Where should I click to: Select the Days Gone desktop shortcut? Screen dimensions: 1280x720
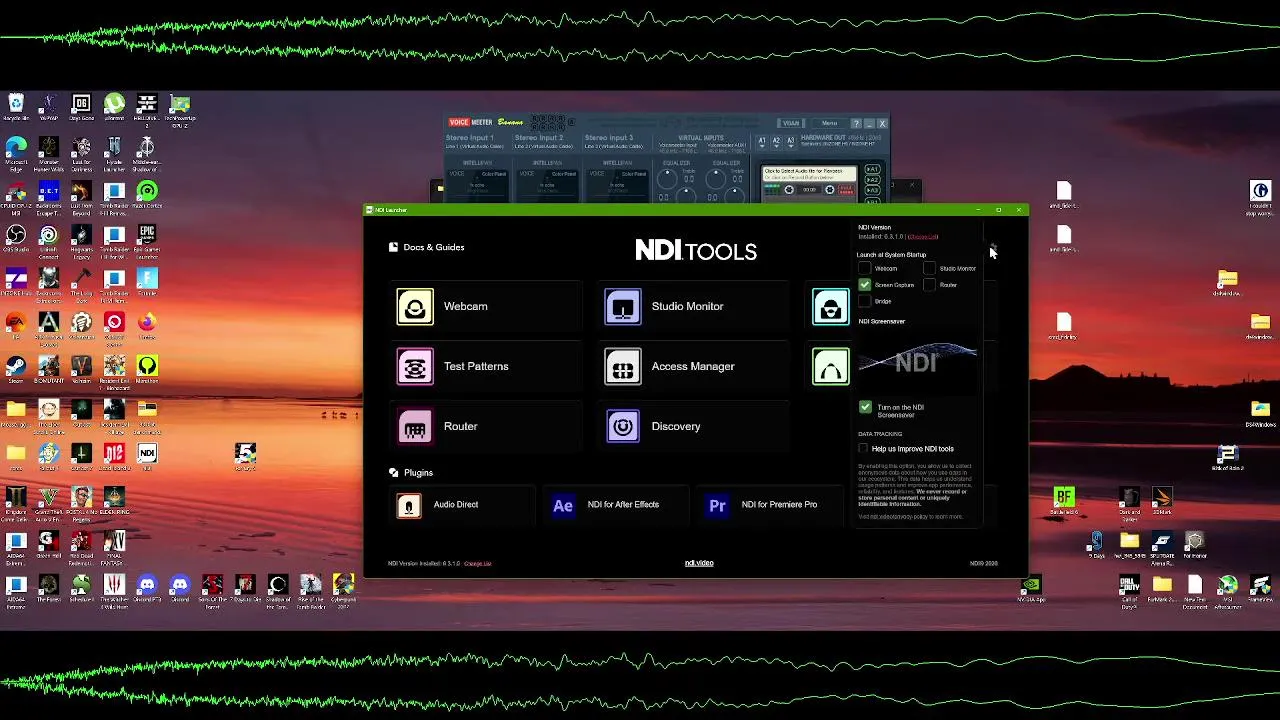click(x=81, y=108)
